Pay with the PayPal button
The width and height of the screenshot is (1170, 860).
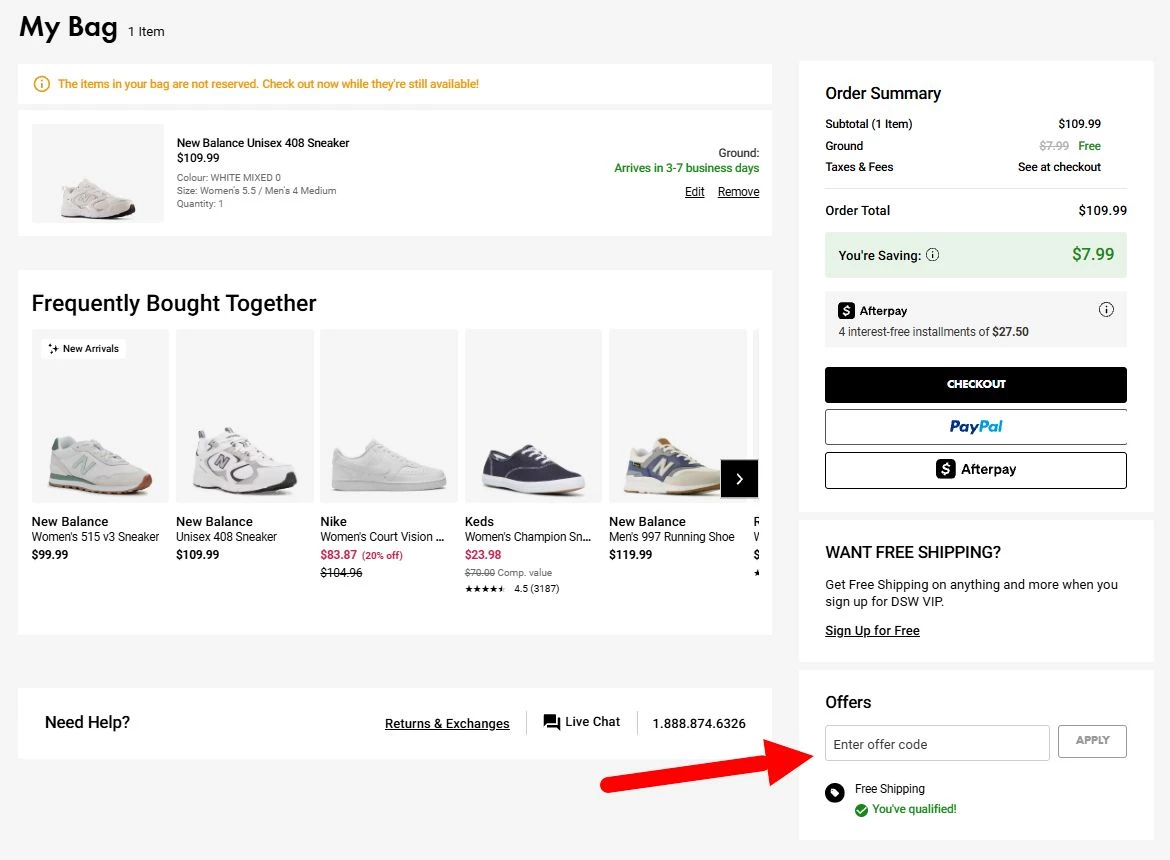point(976,427)
